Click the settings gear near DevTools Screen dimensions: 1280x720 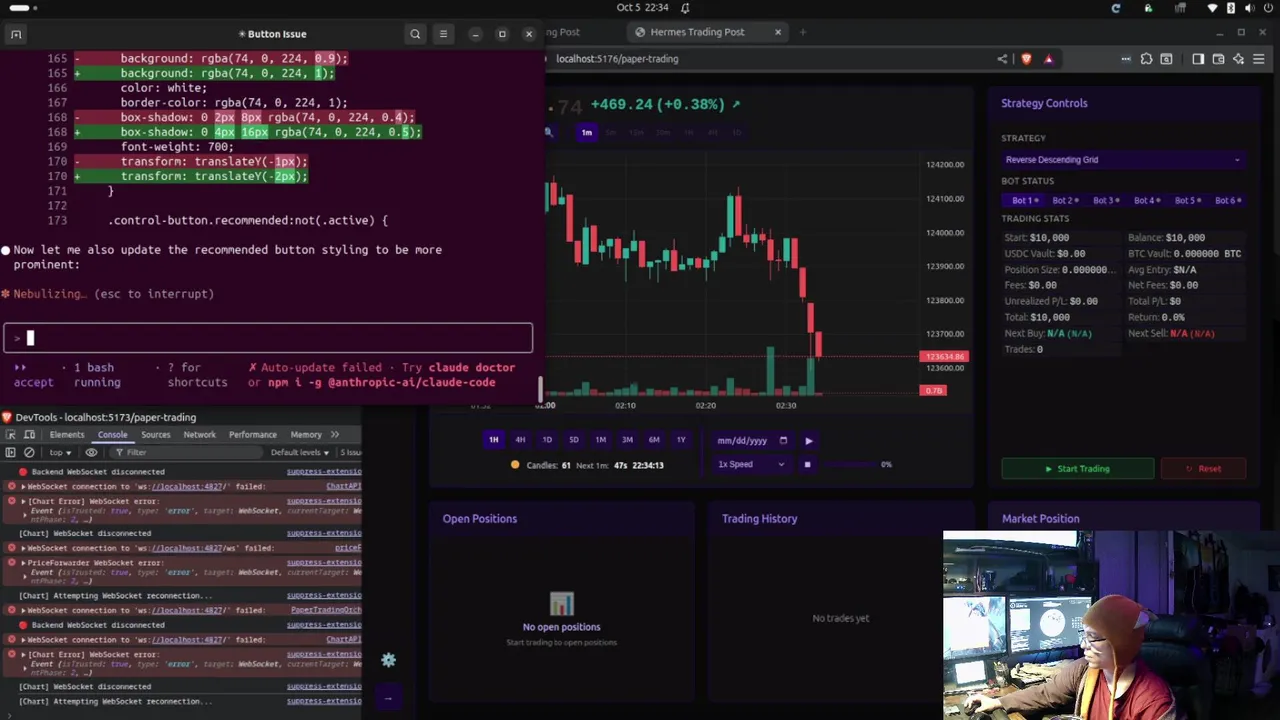pos(388,660)
